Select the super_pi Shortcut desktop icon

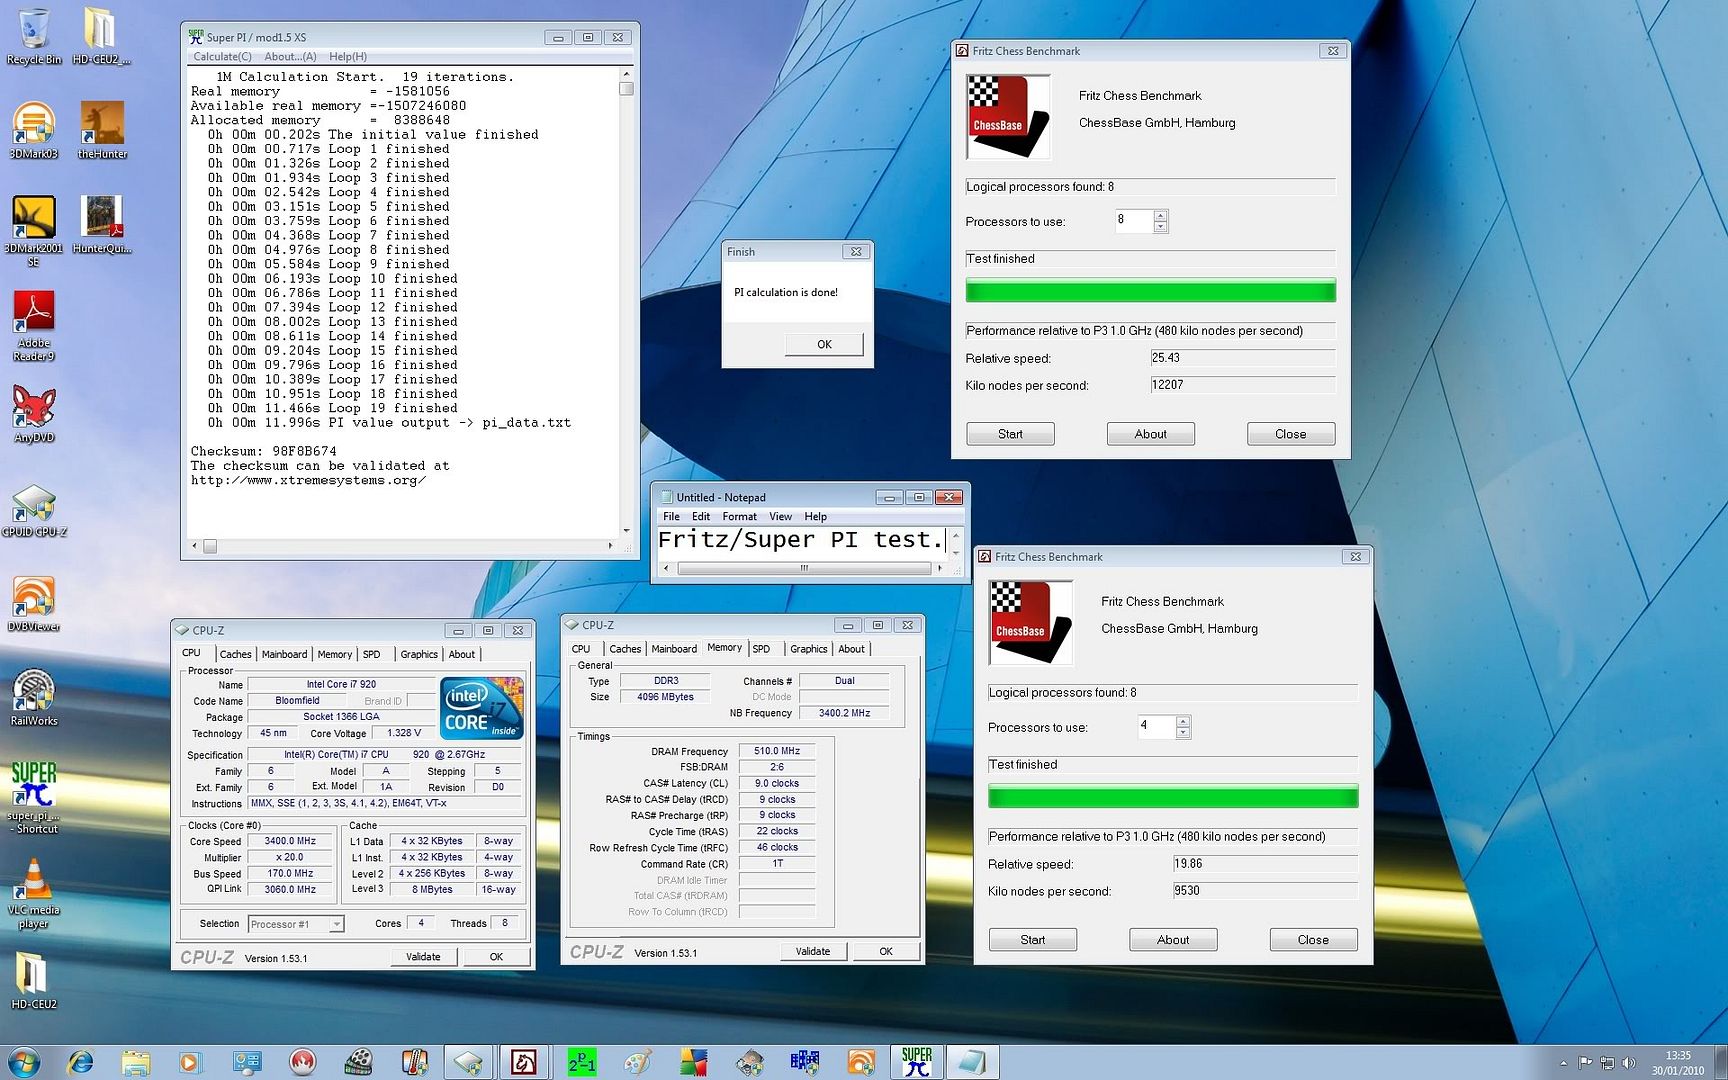coord(34,798)
